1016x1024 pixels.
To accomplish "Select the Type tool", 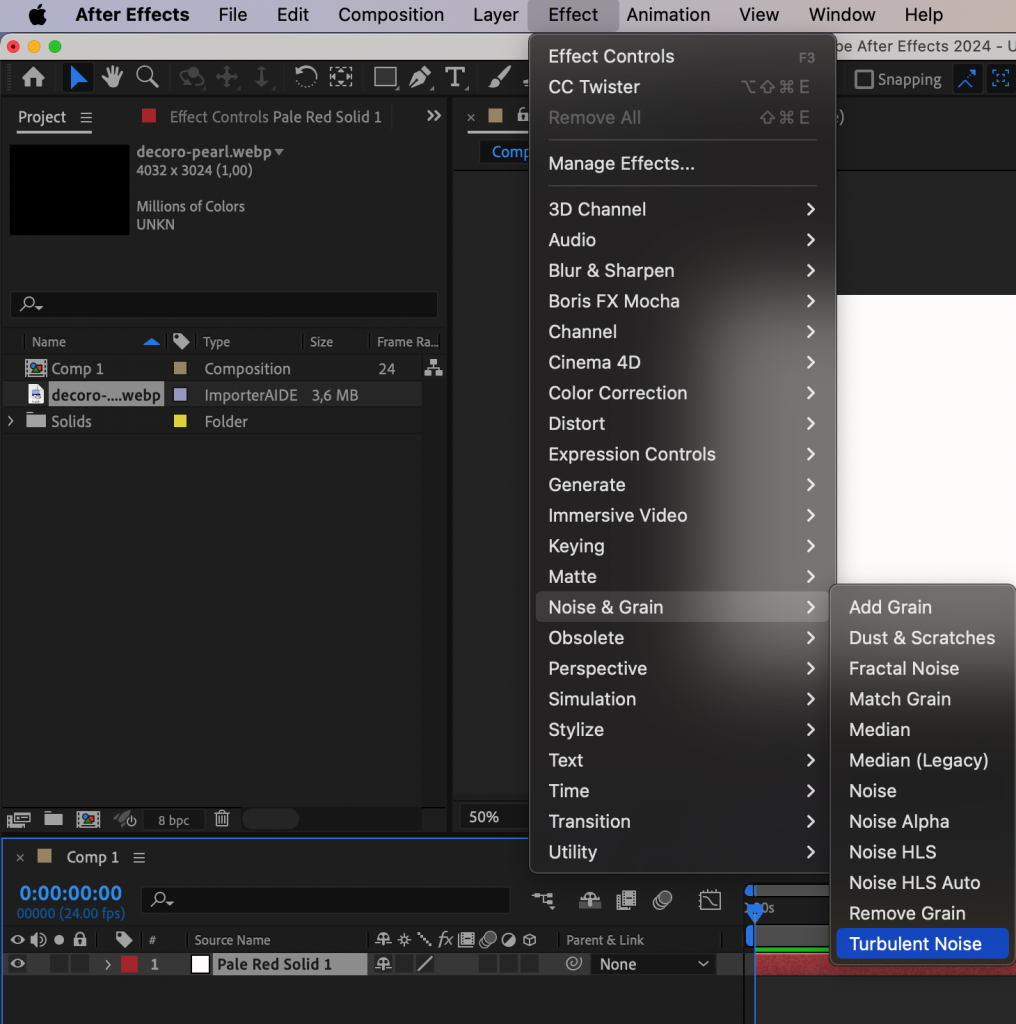I will coord(454,77).
